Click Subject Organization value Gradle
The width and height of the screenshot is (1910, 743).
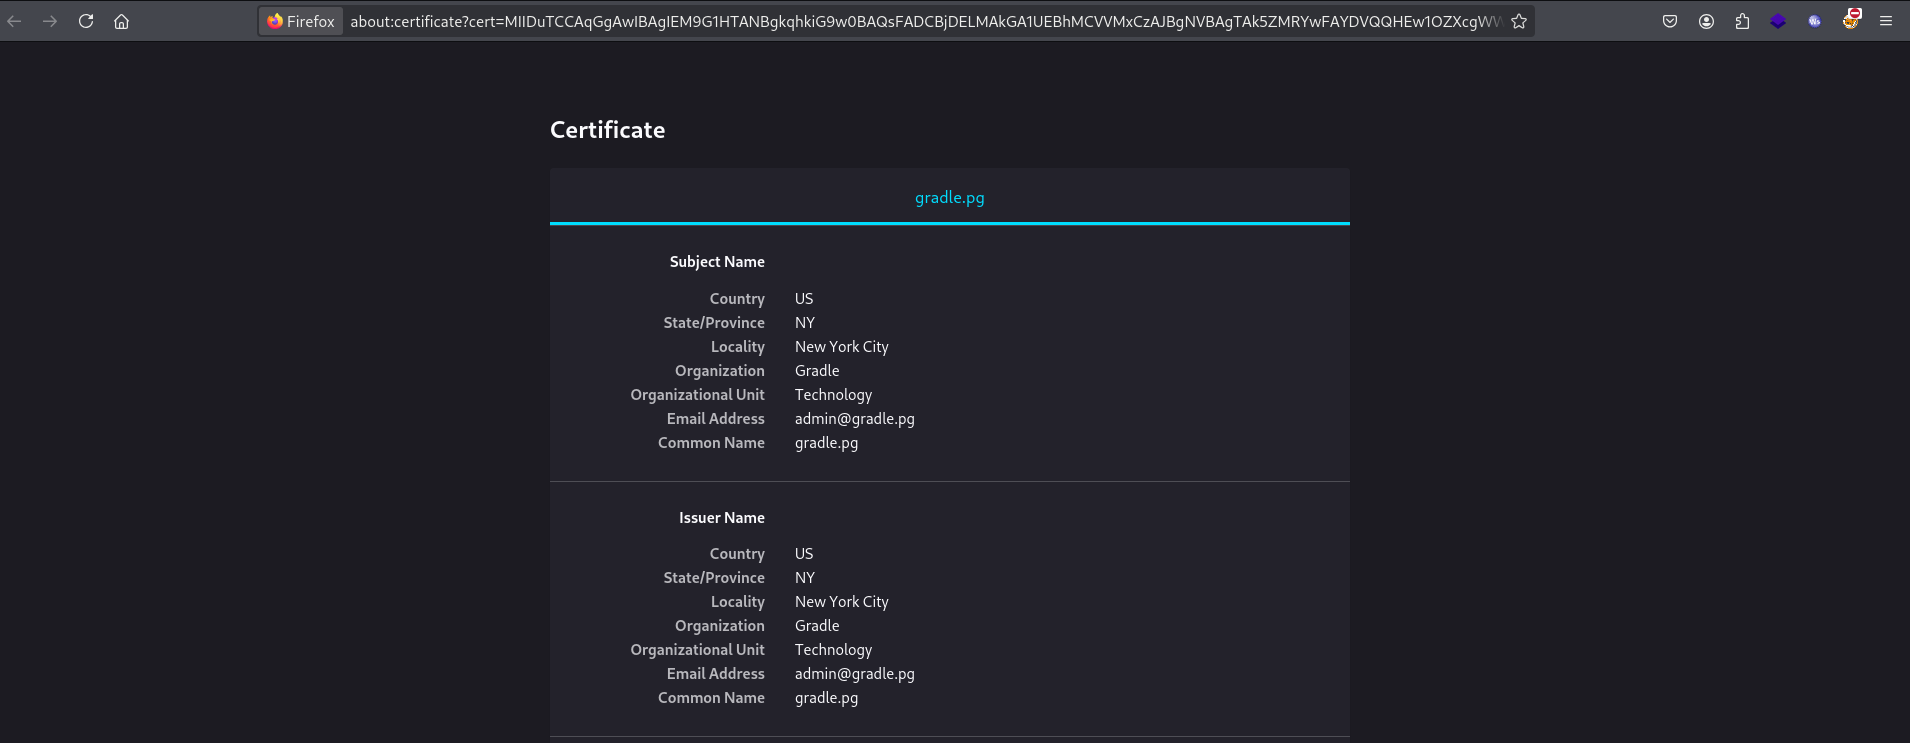pyautogui.click(x=817, y=371)
